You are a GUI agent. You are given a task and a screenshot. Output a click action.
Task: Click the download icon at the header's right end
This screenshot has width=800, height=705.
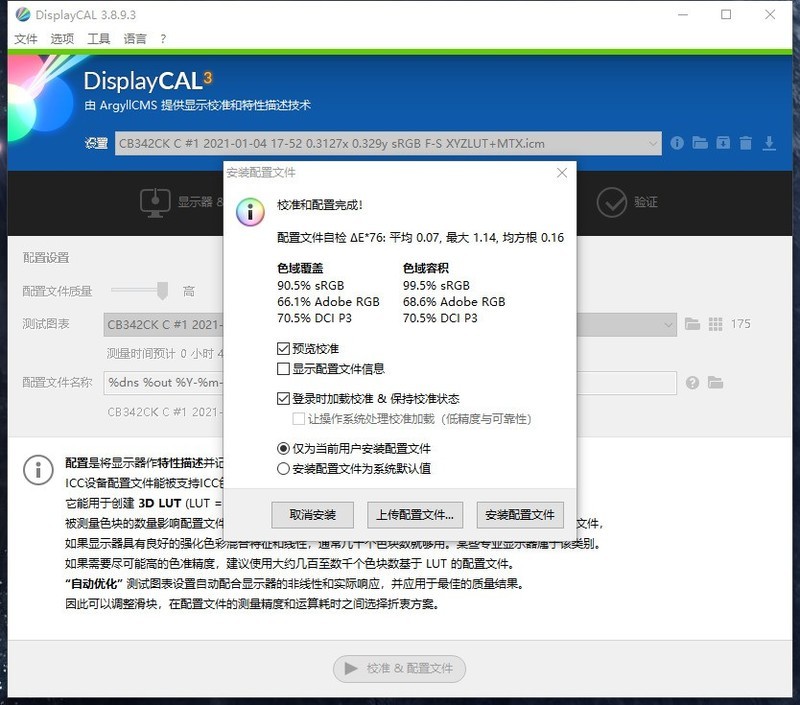point(770,143)
